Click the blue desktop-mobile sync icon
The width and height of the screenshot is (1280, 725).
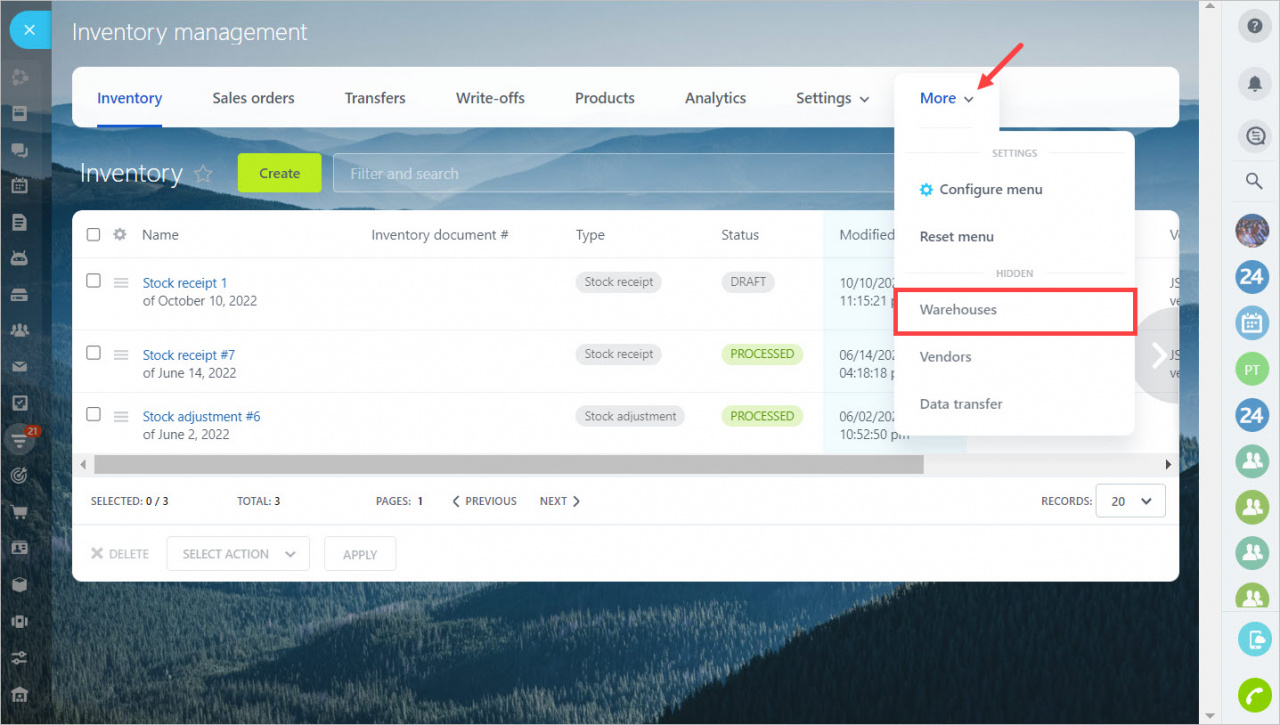click(x=1254, y=639)
